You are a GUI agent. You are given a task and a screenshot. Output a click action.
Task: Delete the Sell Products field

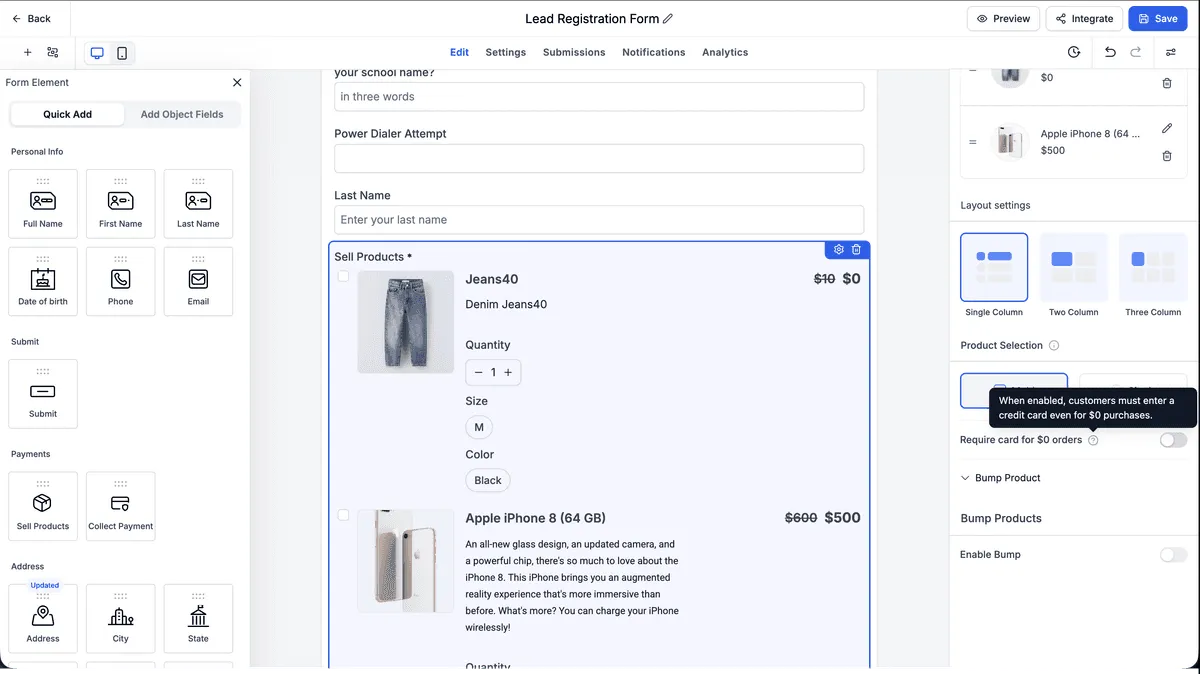[857, 249]
